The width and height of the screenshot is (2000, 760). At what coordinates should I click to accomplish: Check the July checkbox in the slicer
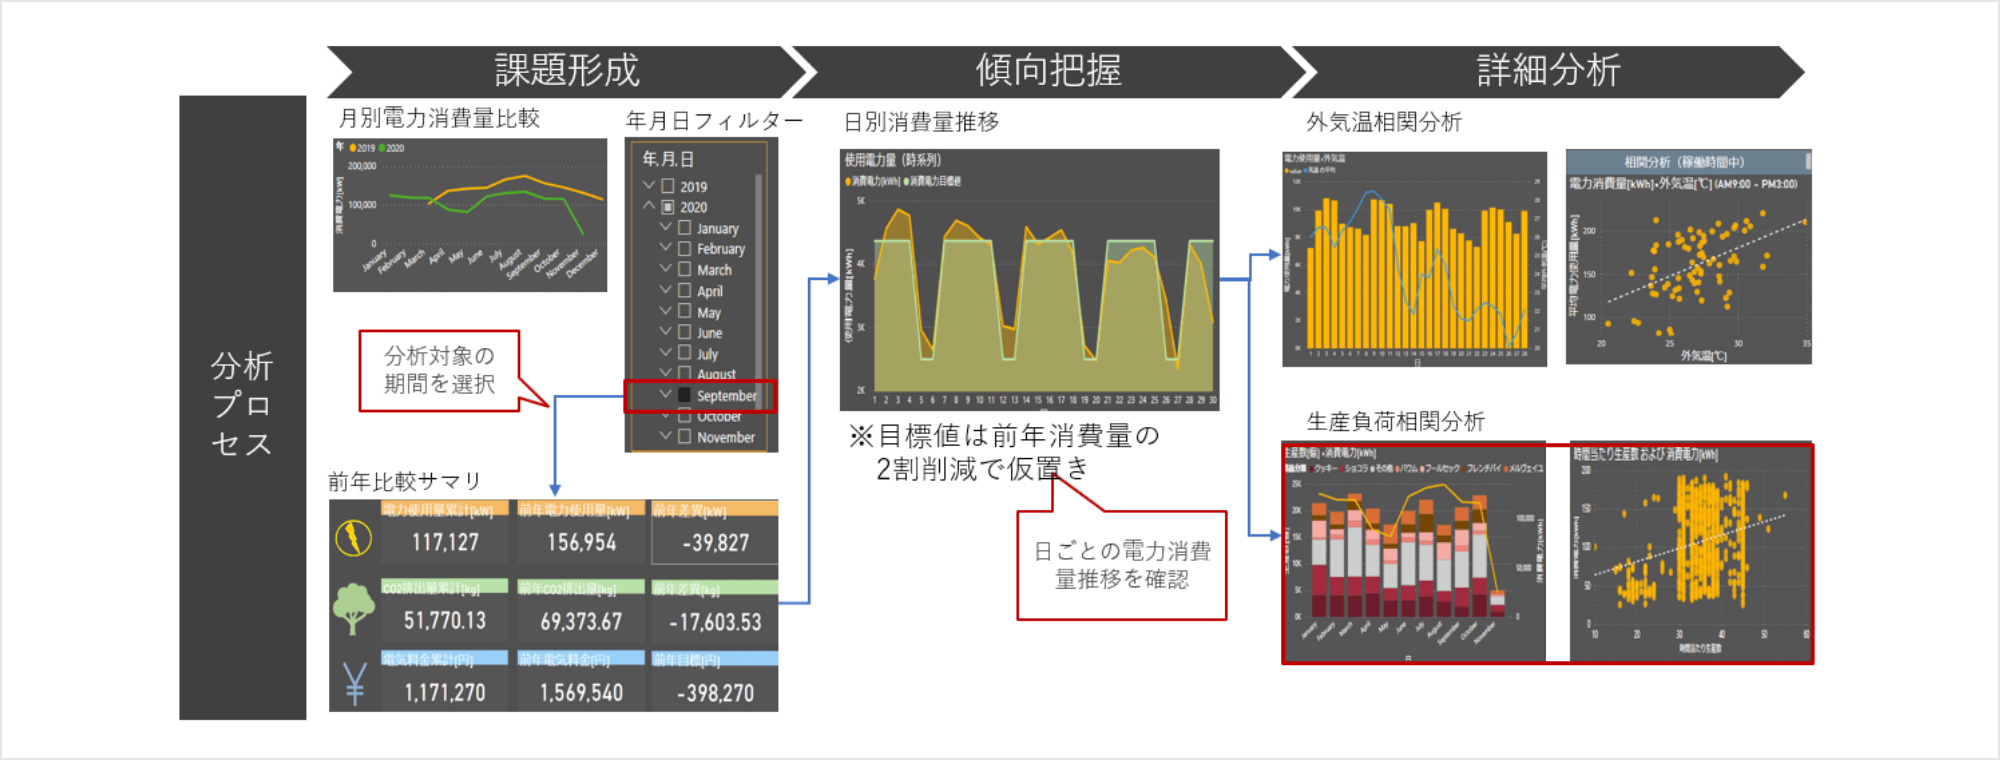click(684, 353)
